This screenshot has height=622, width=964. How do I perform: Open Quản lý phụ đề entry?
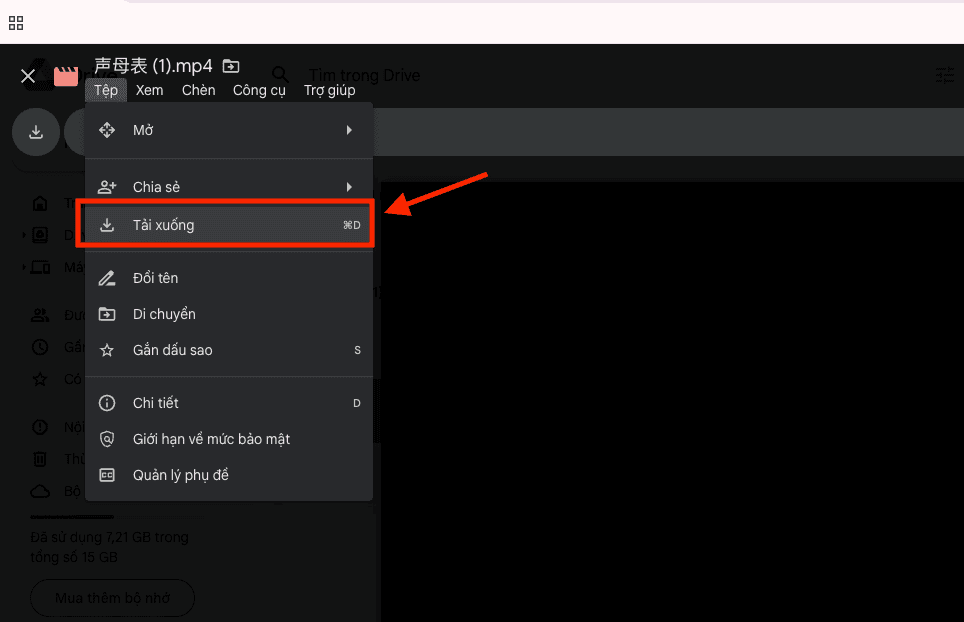pos(229,475)
